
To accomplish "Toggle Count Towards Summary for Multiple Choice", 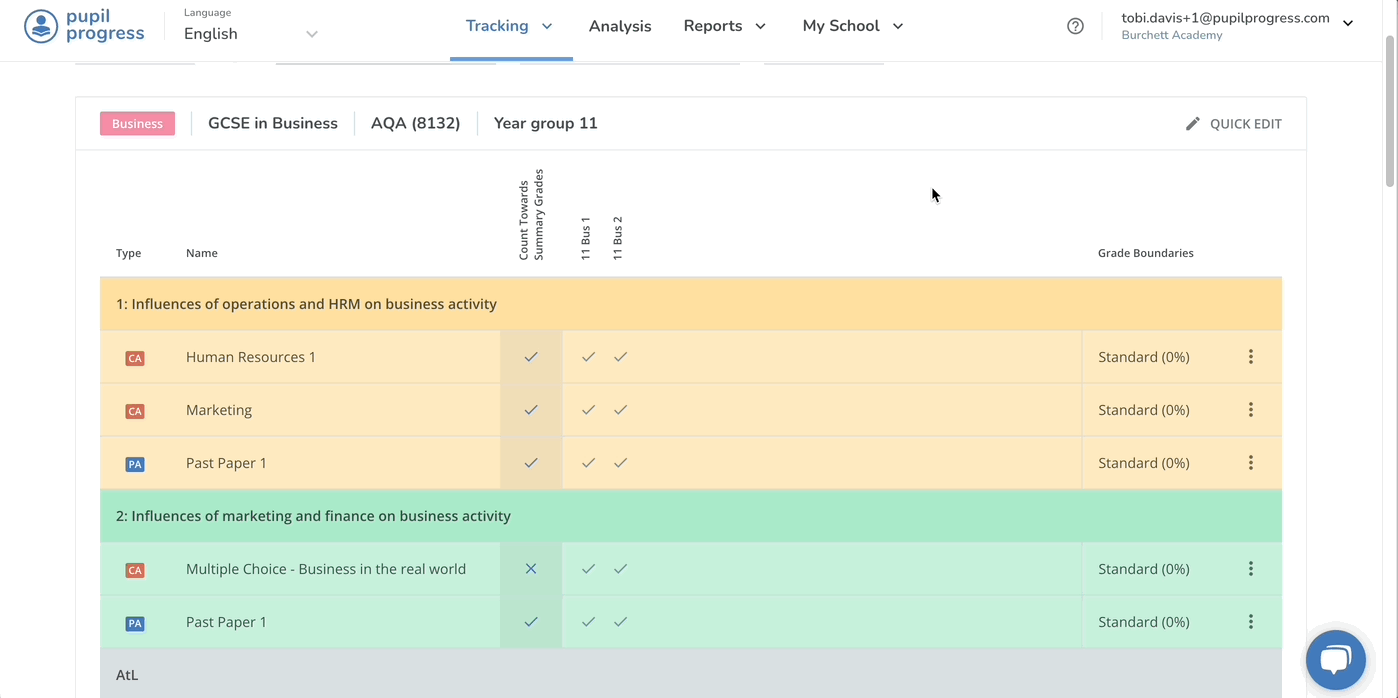I will (531, 569).
